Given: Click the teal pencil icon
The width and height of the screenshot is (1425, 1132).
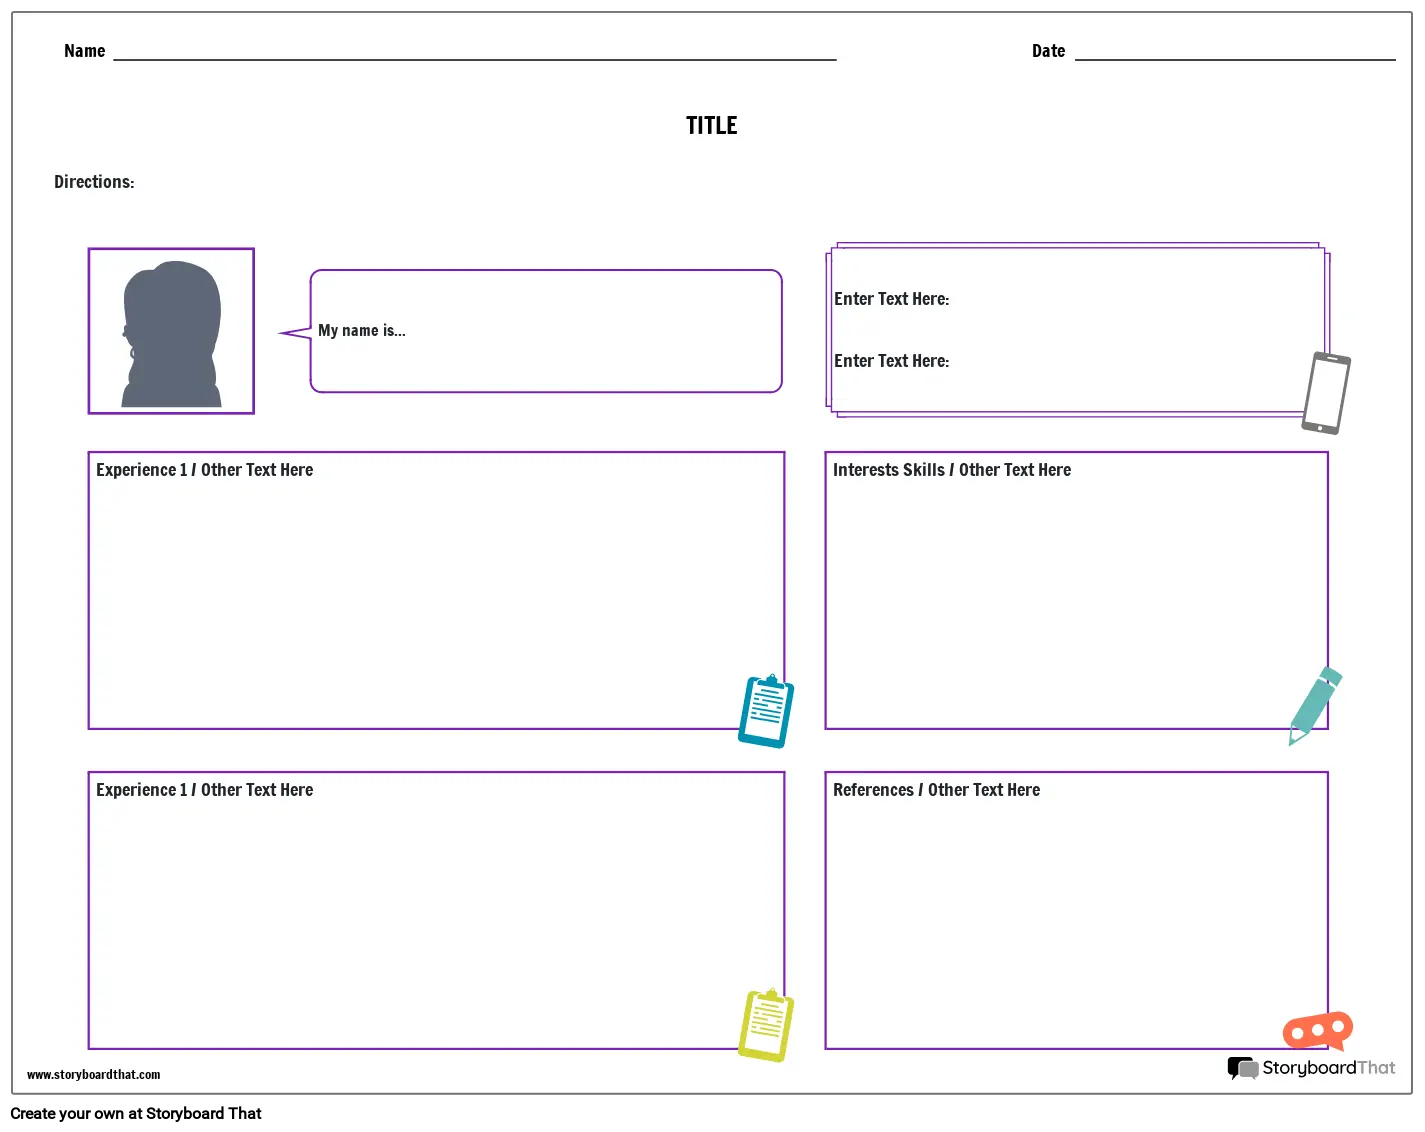Looking at the screenshot, I should (x=1315, y=704).
